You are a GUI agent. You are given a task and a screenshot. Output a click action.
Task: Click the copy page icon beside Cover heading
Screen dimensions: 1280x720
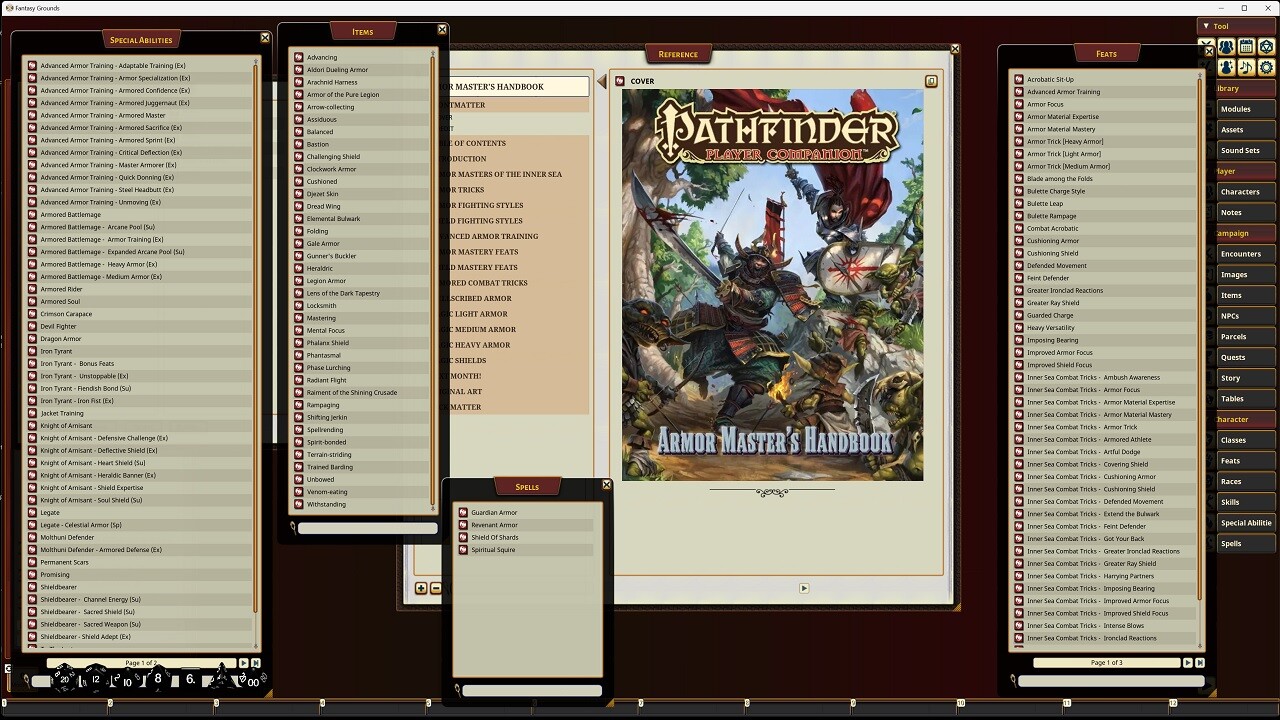tap(931, 81)
